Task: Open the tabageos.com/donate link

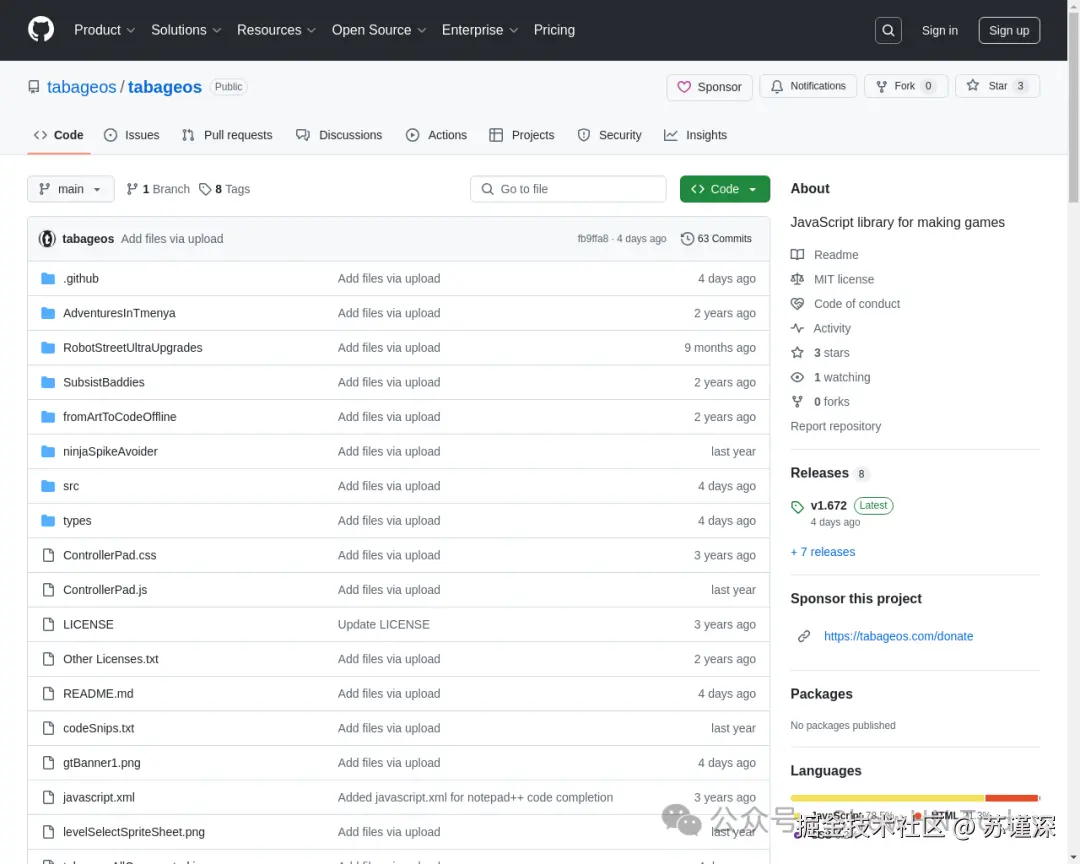Action: 898,636
